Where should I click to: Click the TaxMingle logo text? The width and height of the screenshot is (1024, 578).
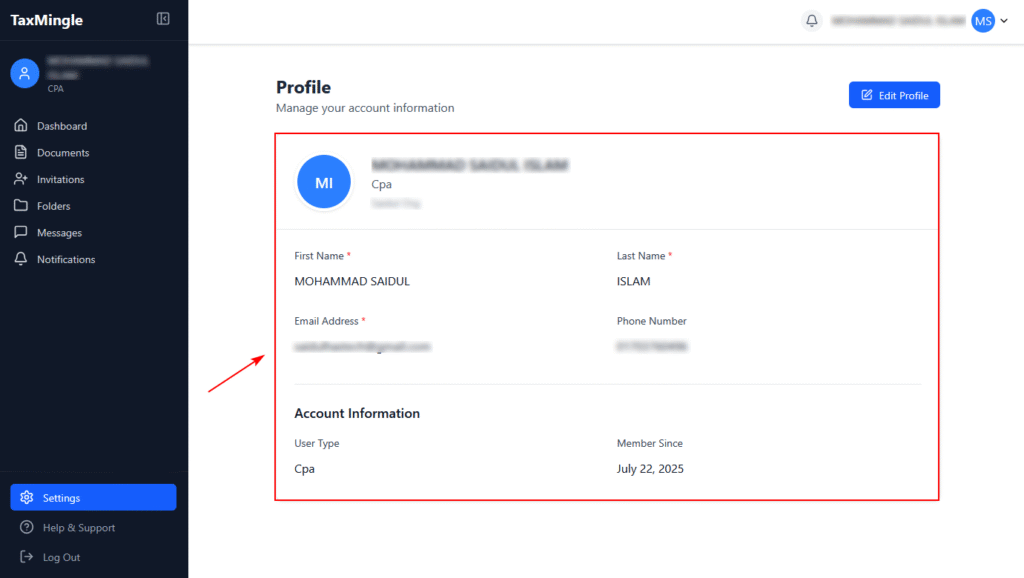[x=47, y=20]
